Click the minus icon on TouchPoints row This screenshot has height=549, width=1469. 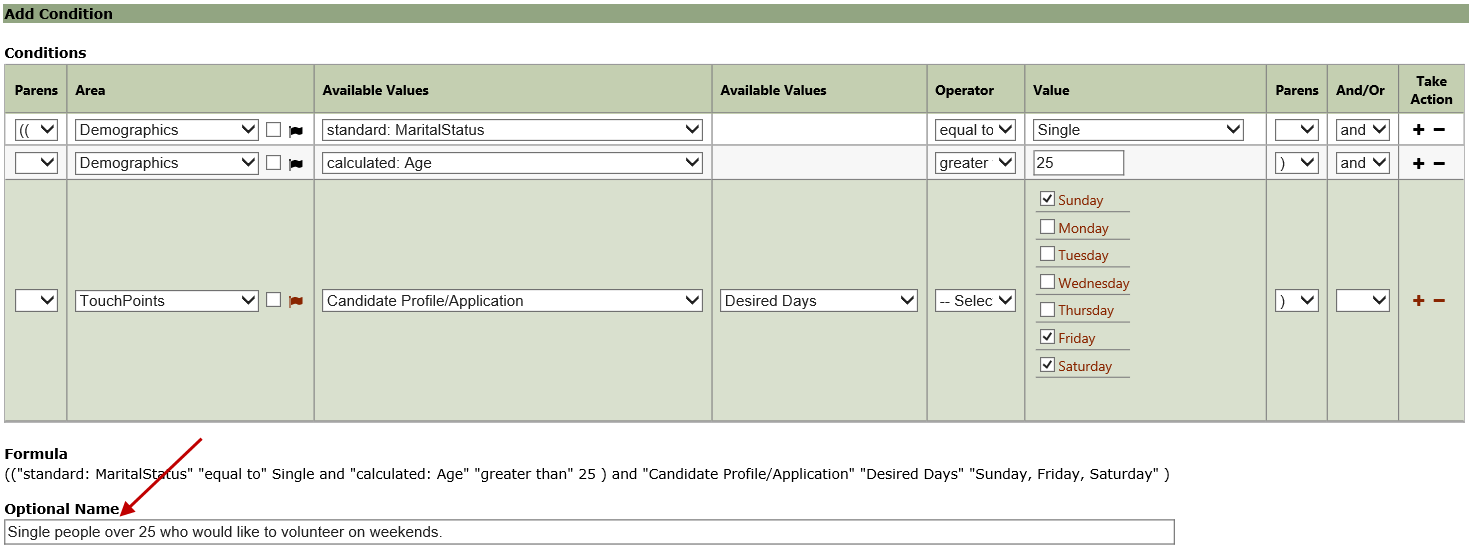[1439, 300]
